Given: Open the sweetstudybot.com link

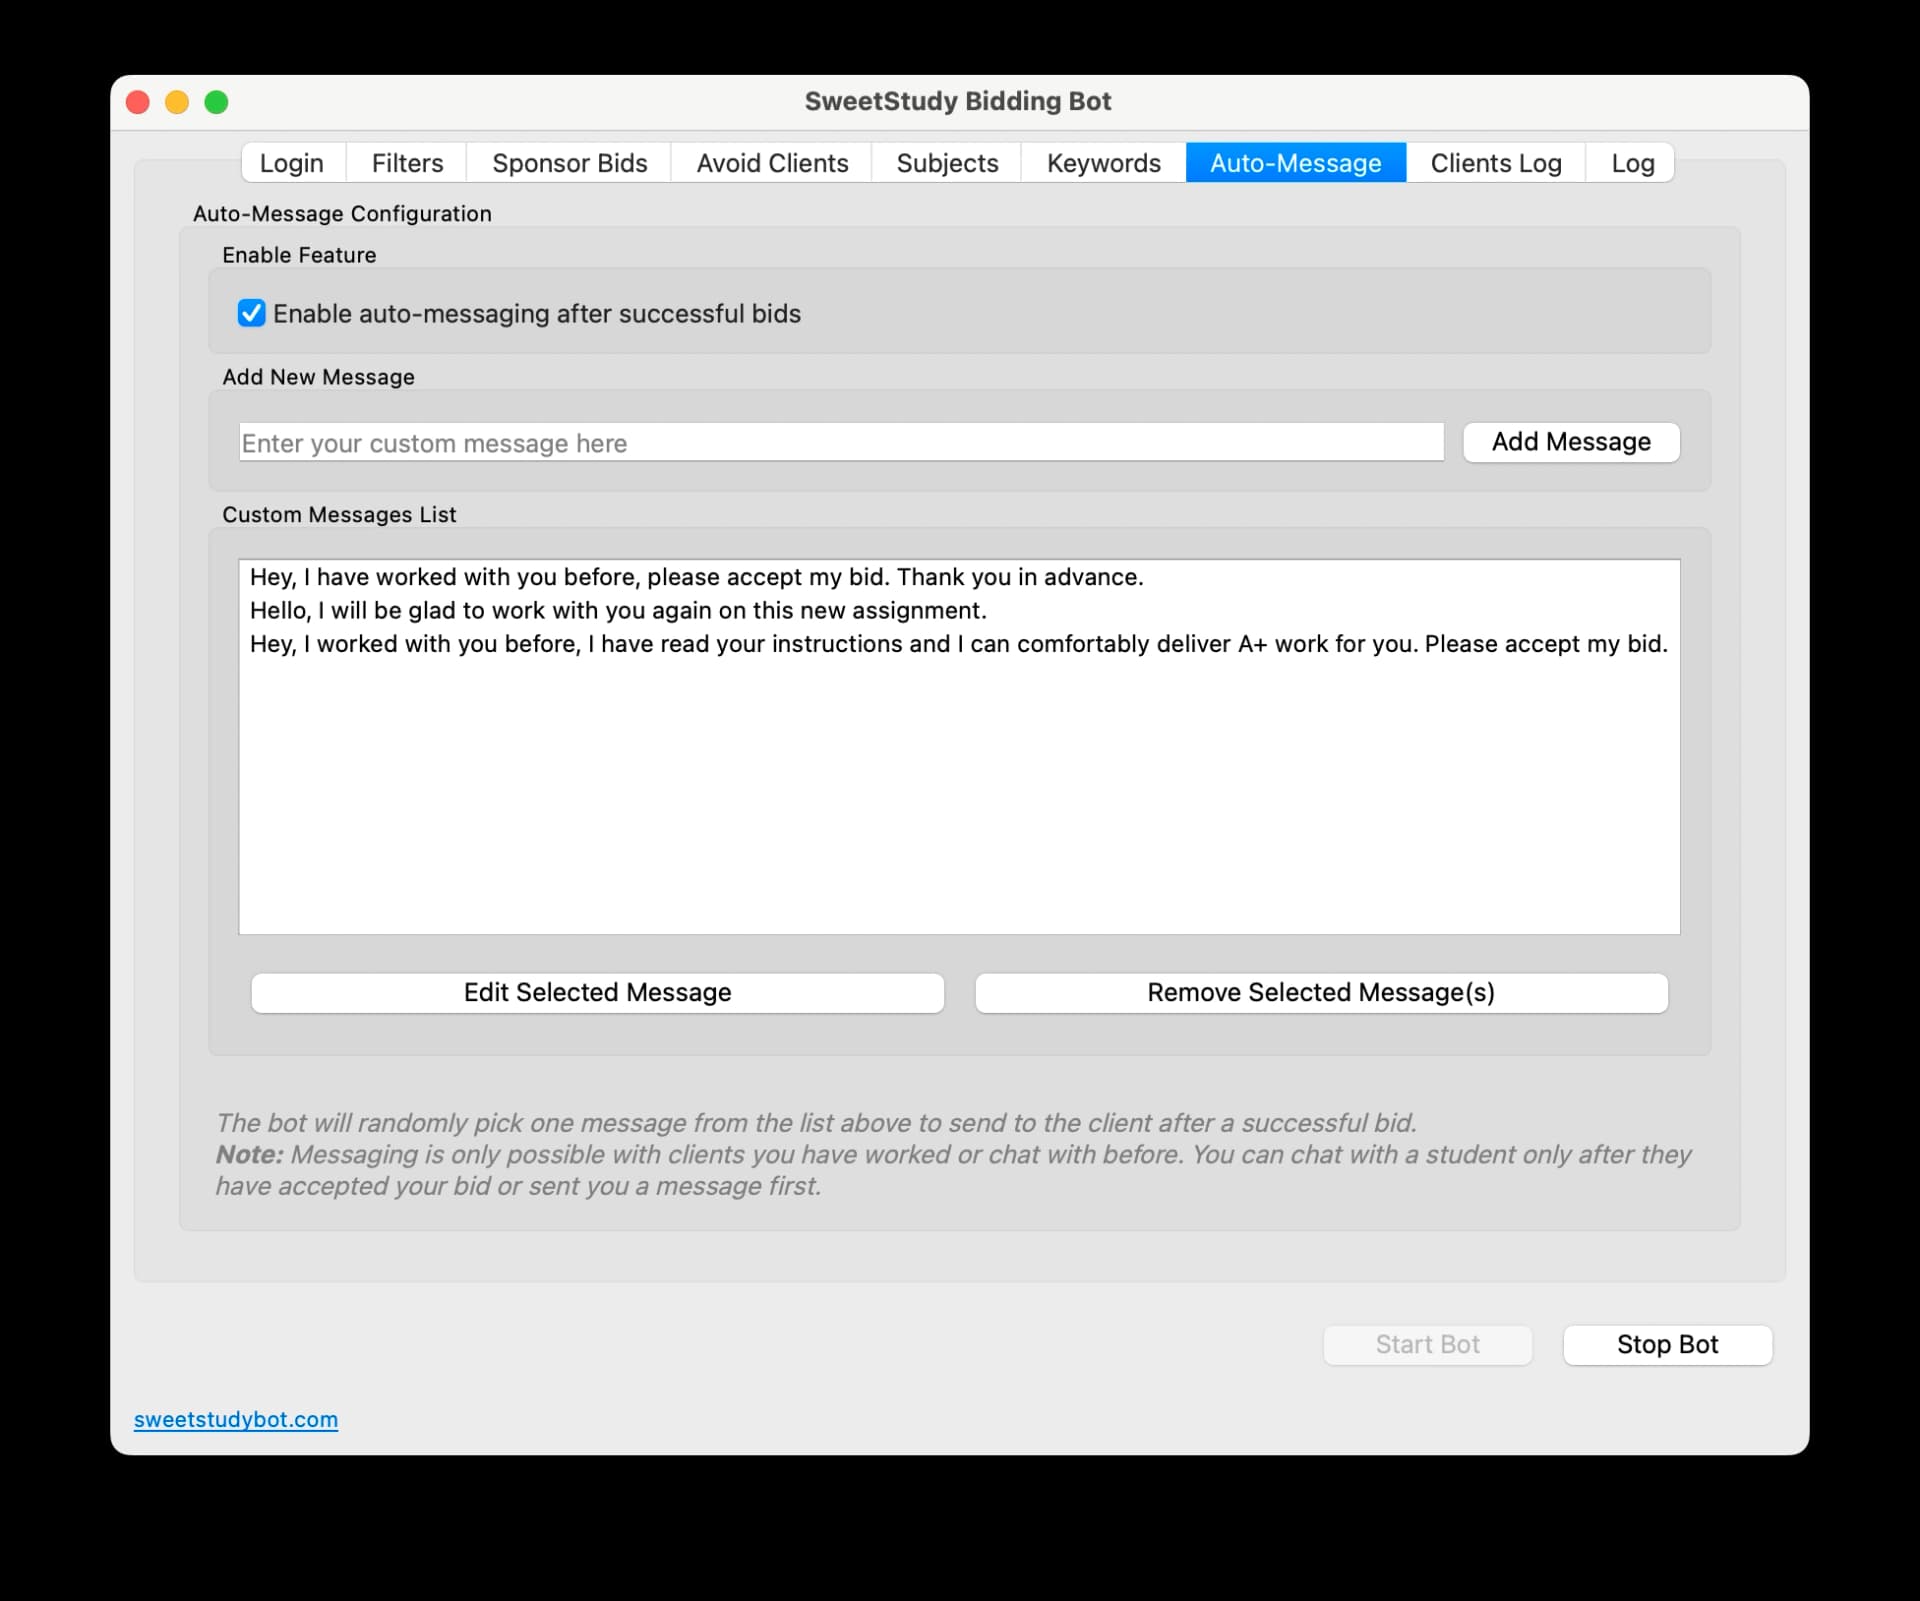Looking at the screenshot, I should point(235,1419).
